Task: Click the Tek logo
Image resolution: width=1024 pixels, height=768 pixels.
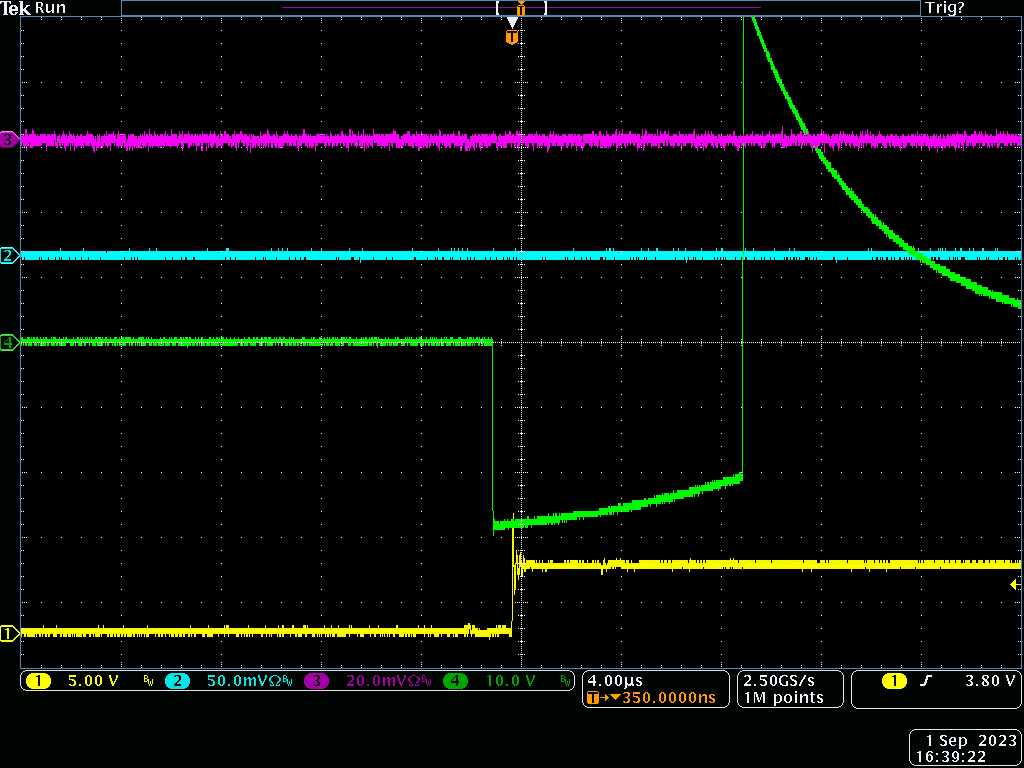Action: pyautogui.click(x=16, y=8)
